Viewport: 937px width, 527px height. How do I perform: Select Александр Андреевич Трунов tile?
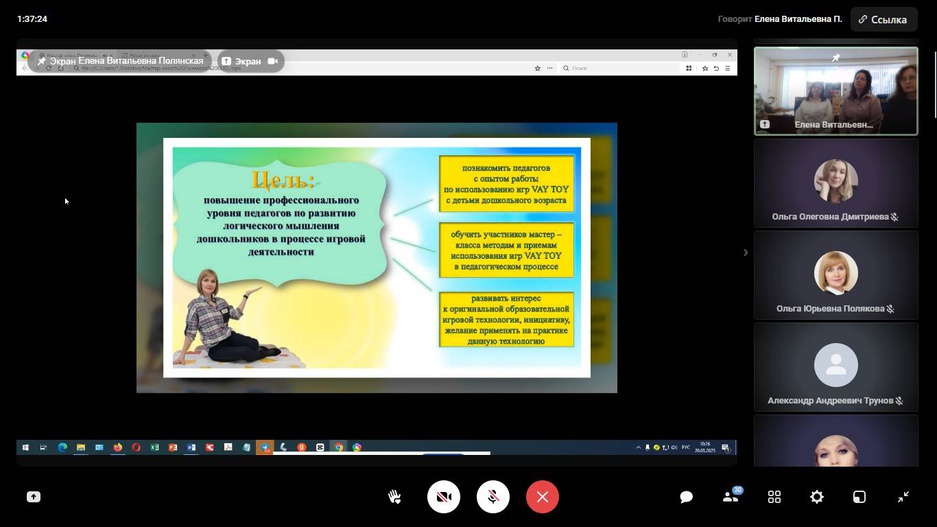click(x=836, y=367)
